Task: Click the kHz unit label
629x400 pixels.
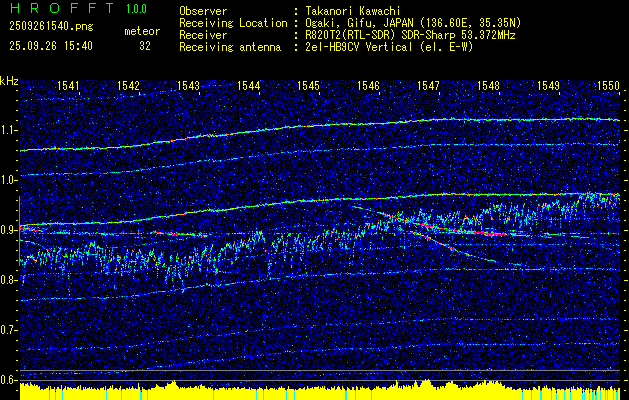Action: 9,81
